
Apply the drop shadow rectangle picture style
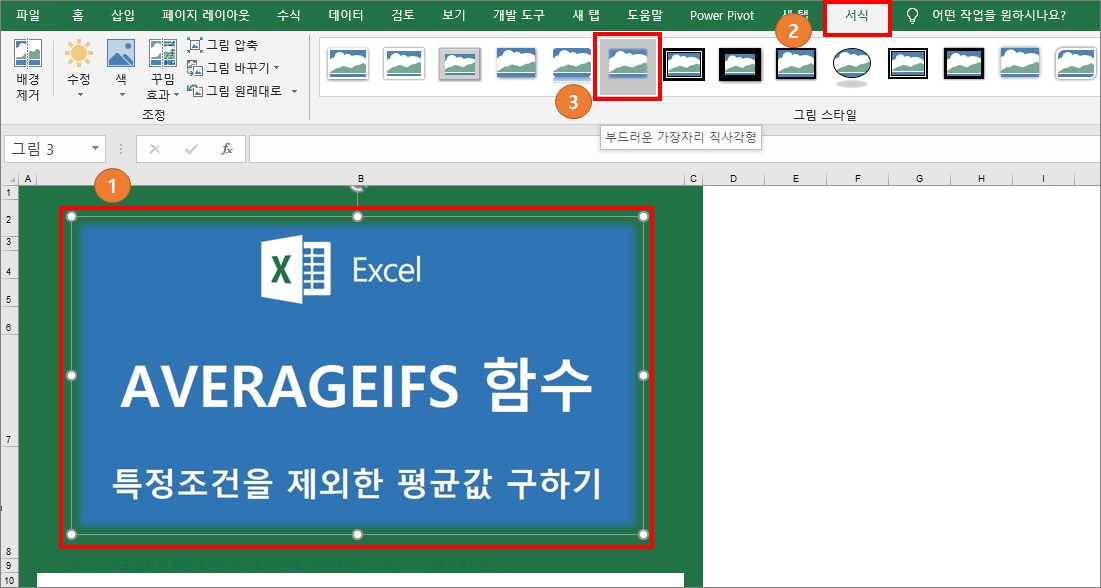coord(515,64)
